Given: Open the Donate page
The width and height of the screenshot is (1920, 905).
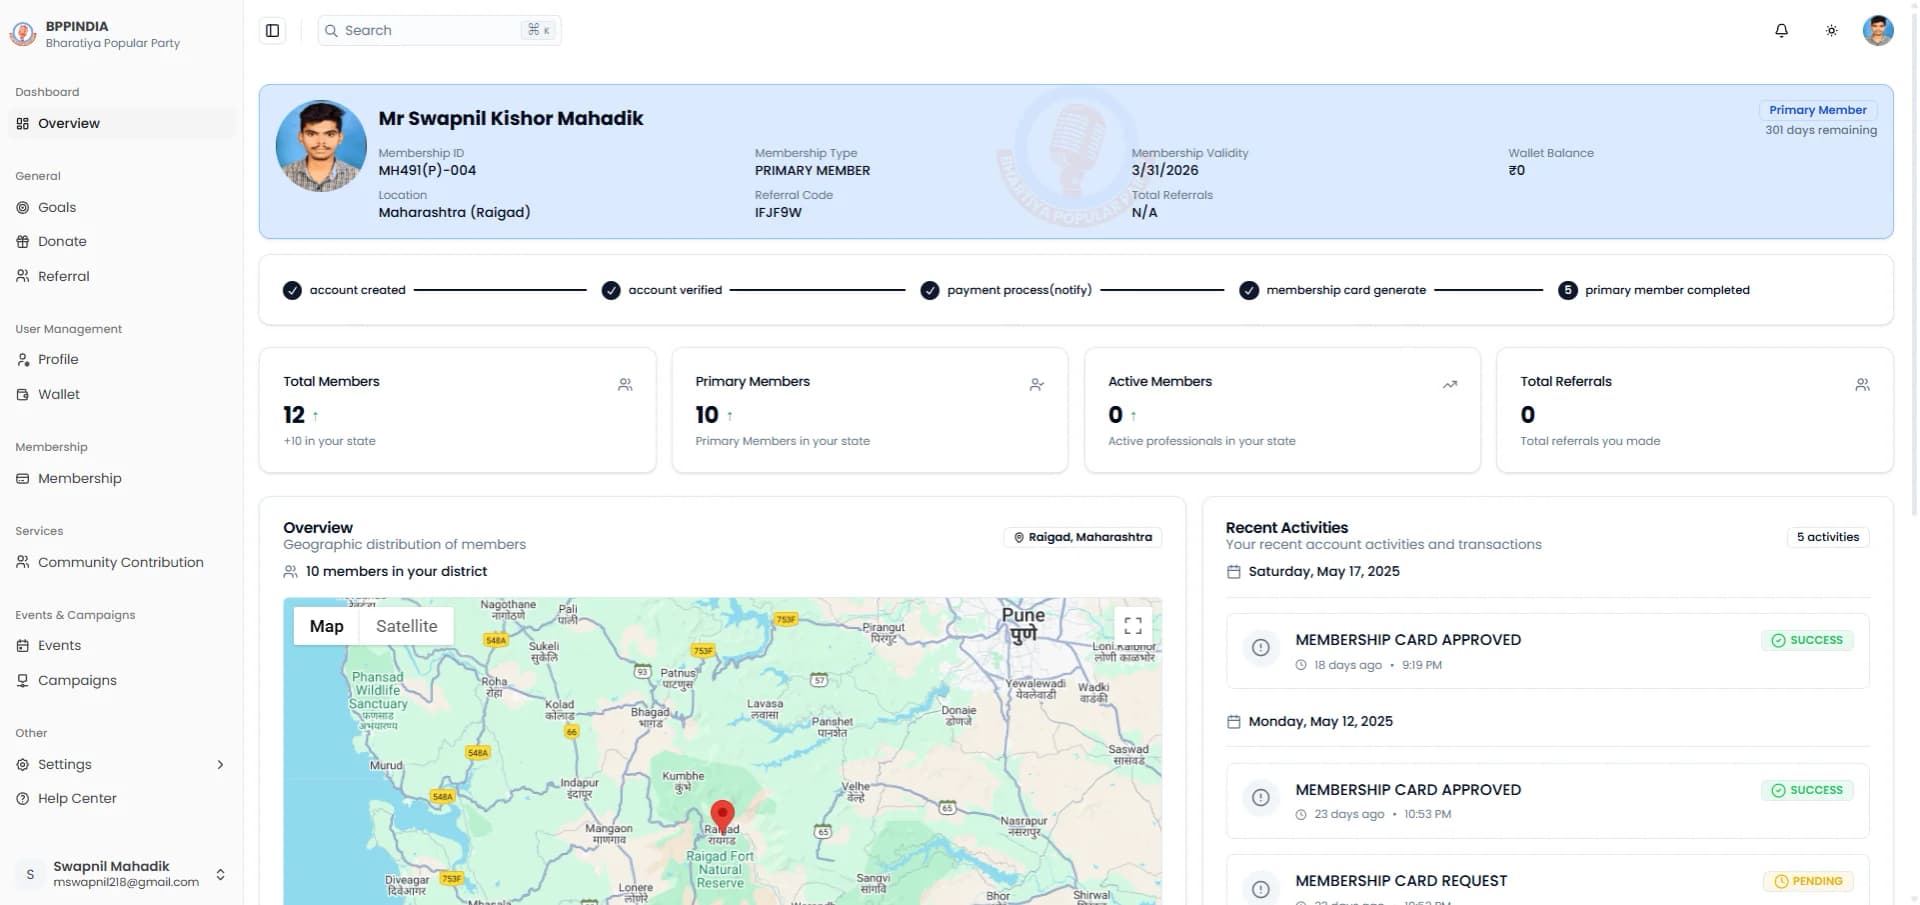Looking at the screenshot, I should 122,242.
